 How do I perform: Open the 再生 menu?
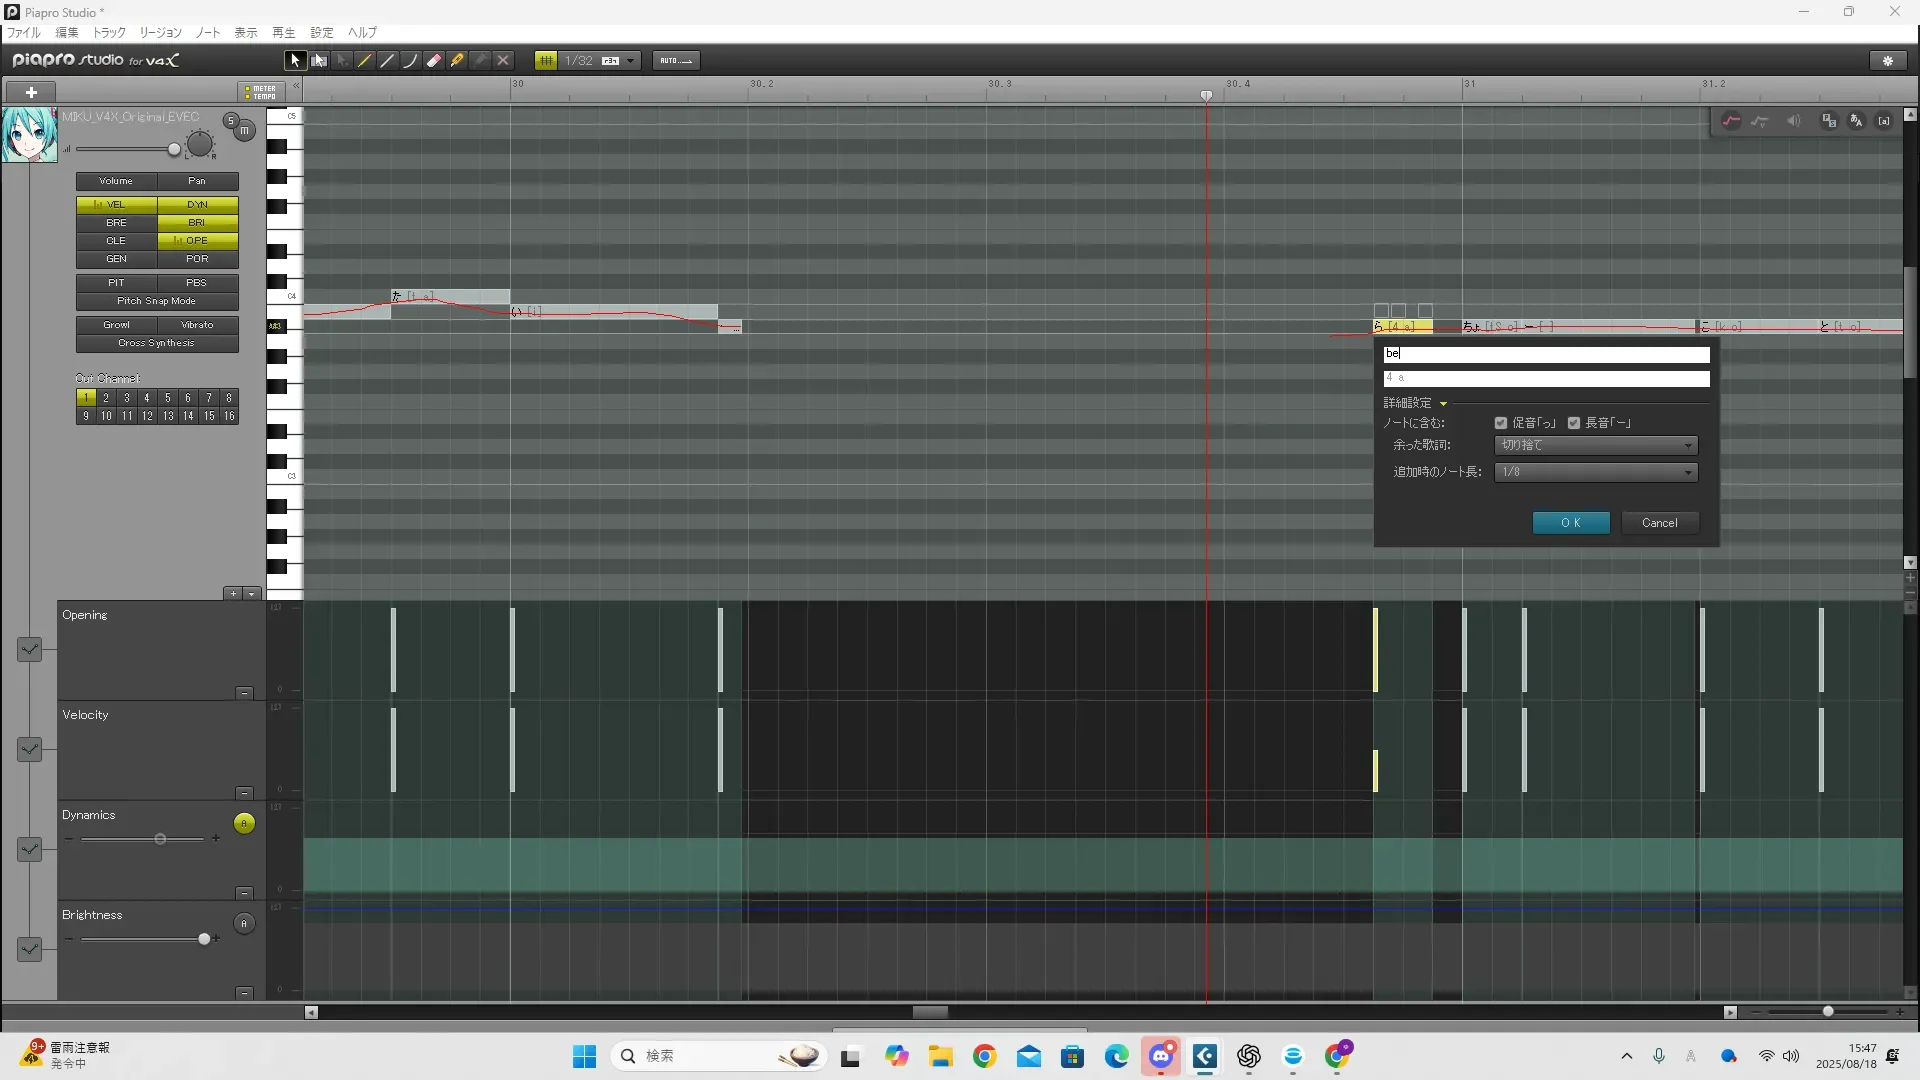[x=283, y=33]
